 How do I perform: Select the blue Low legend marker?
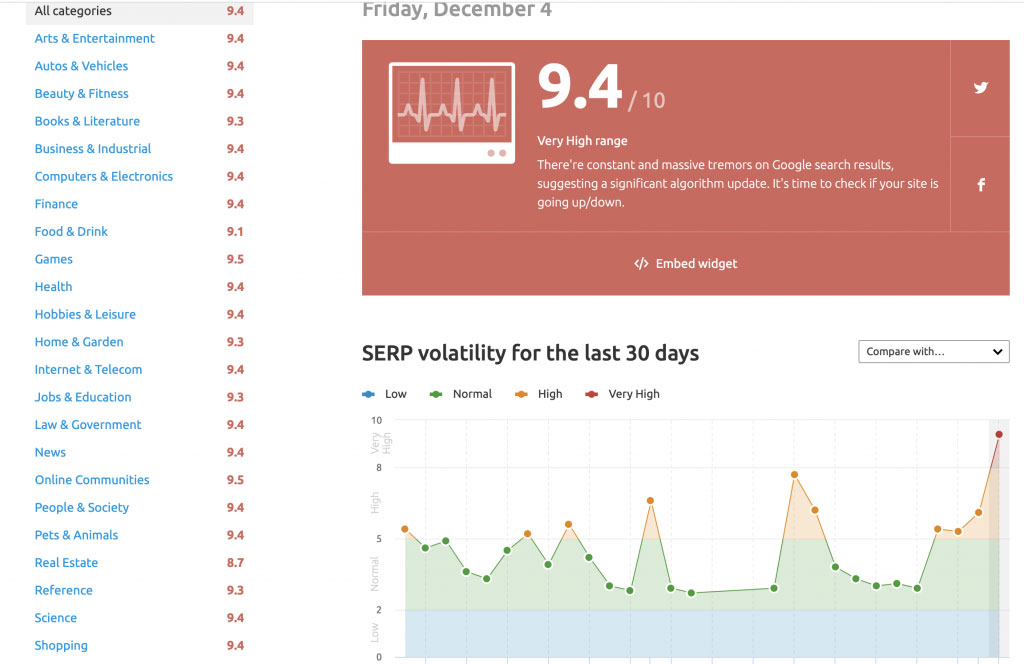tap(368, 394)
